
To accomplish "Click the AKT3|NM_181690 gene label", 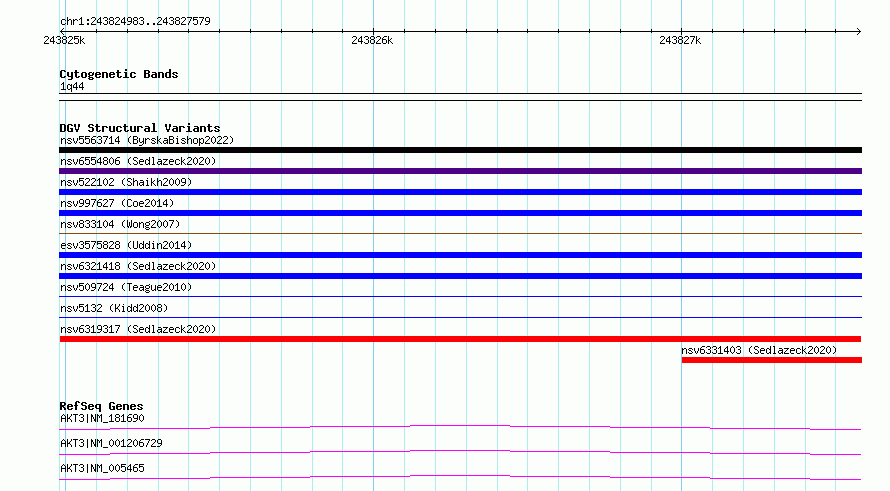I will pyautogui.click(x=102, y=418).
